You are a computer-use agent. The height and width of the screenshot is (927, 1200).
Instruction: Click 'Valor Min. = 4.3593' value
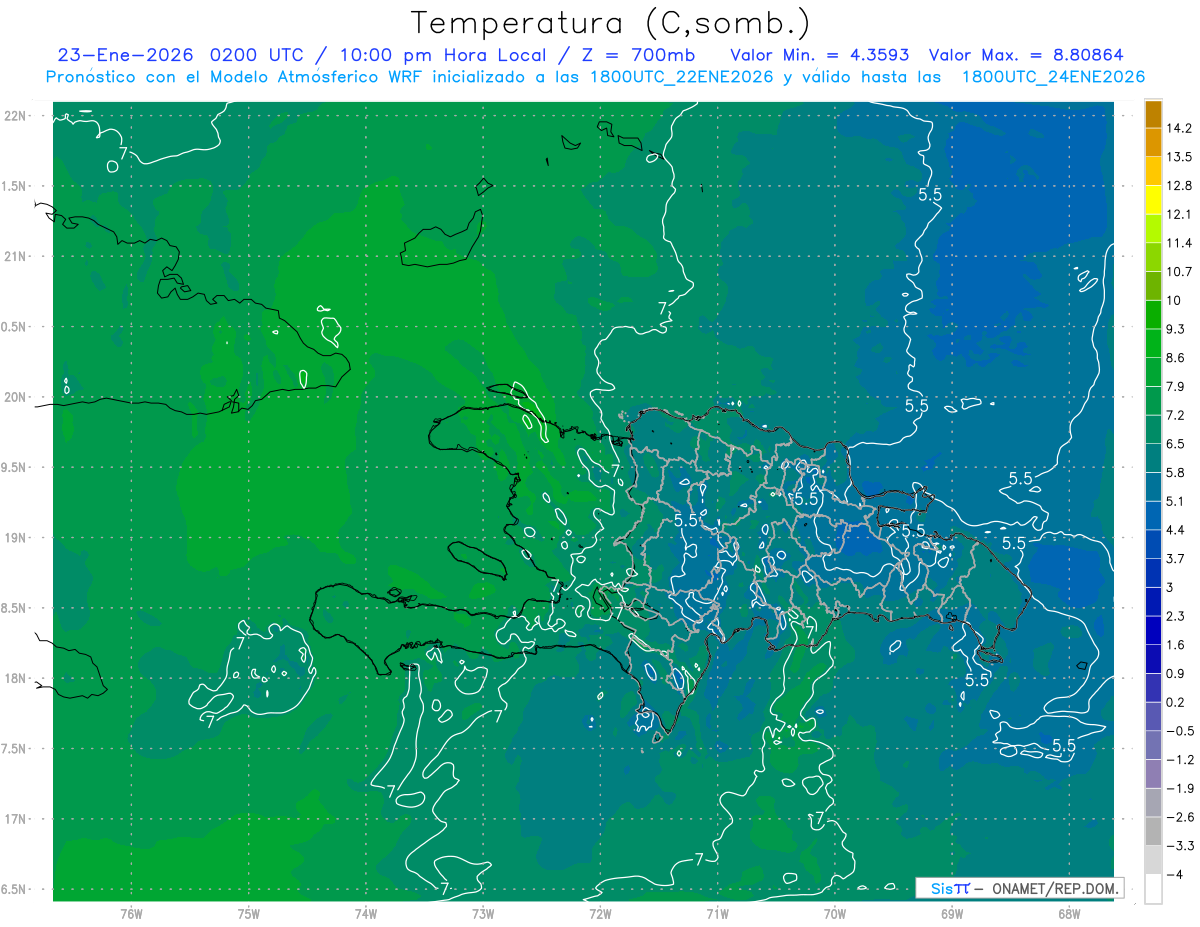[x=821, y=55]
